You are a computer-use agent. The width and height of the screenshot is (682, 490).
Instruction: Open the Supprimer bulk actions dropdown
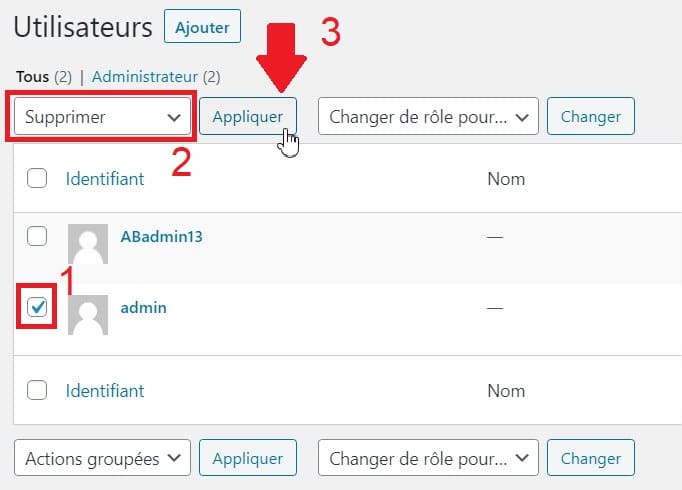[104, 117]
